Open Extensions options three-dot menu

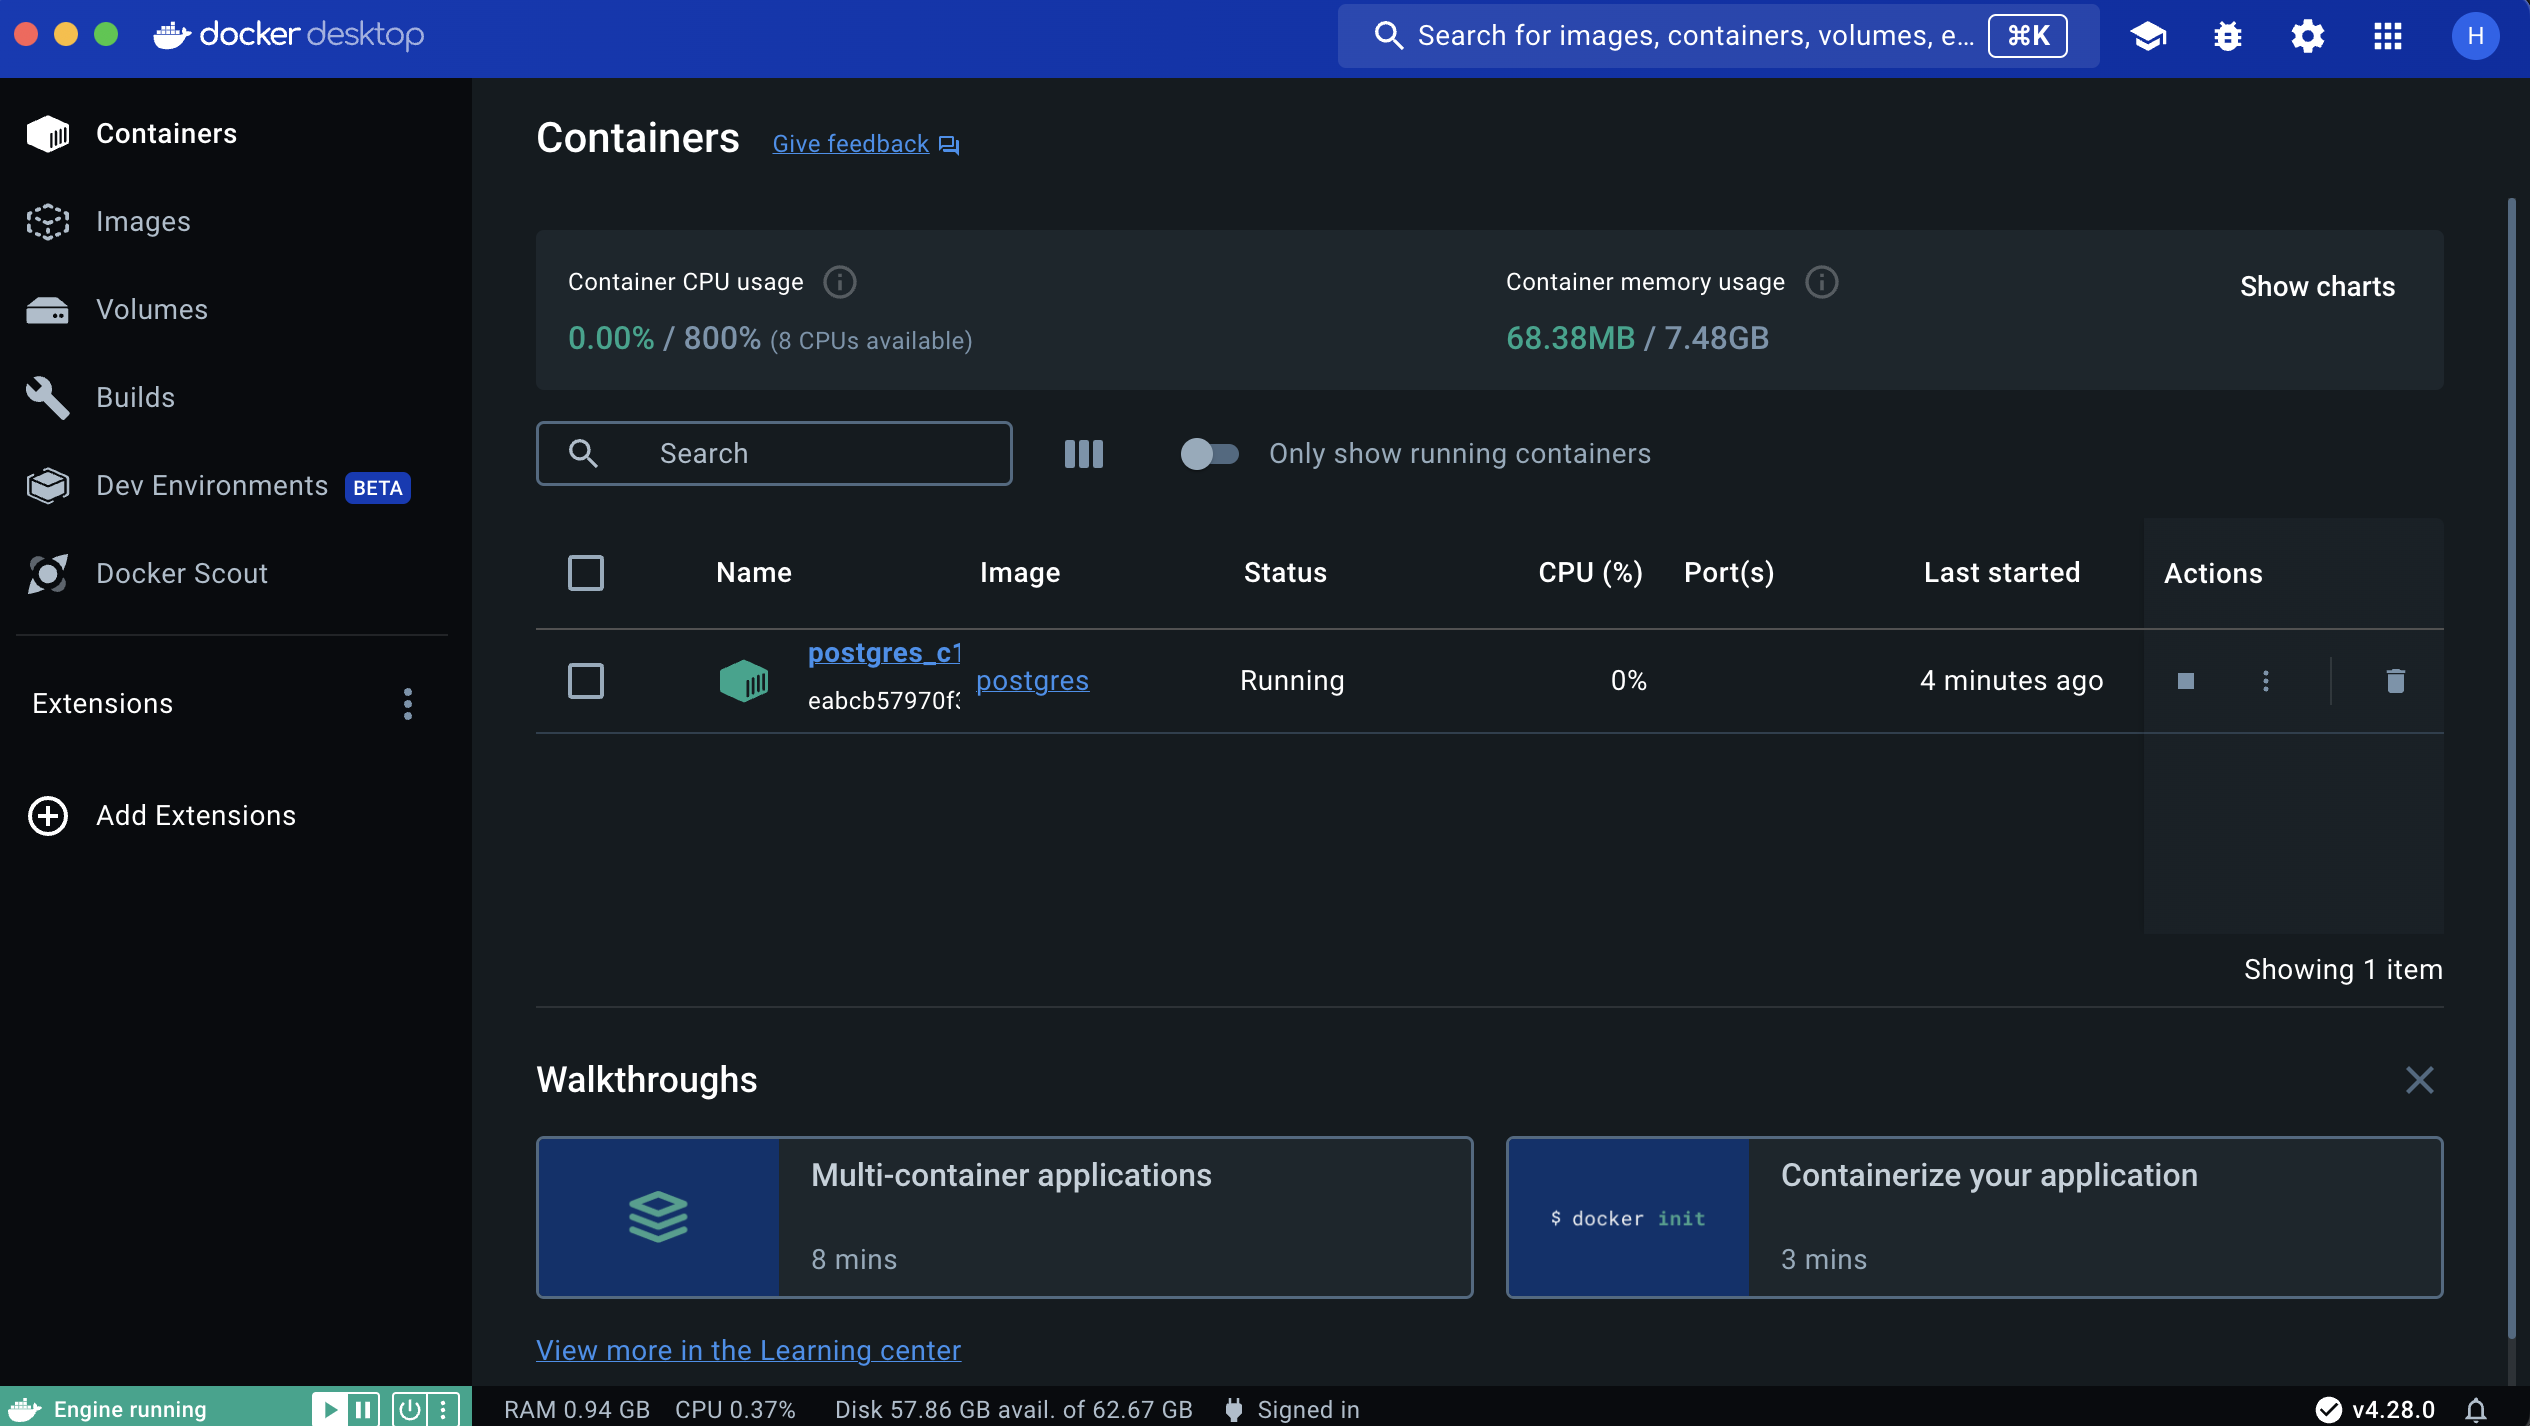coord(408,704)
